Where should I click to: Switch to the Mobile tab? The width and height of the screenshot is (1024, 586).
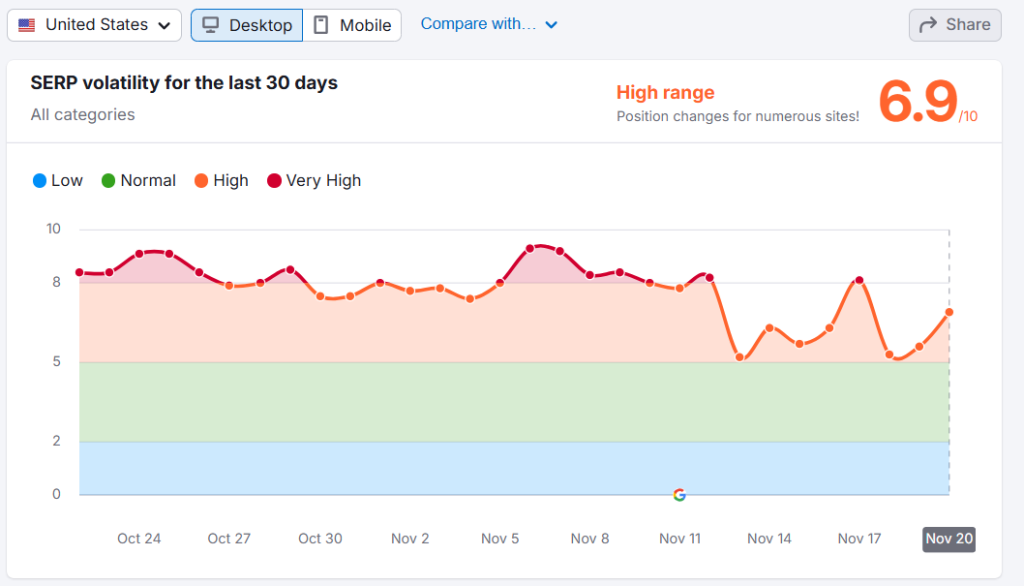click(x=352, y=25)
